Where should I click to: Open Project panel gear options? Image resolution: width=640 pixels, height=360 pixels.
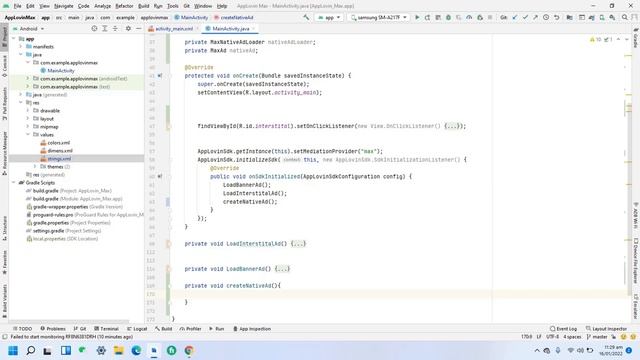[x=128, y=29]
